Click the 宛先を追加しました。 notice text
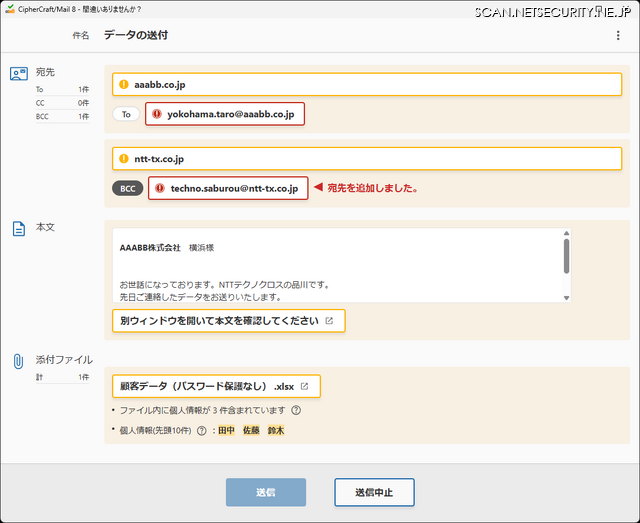 [373, 188]
